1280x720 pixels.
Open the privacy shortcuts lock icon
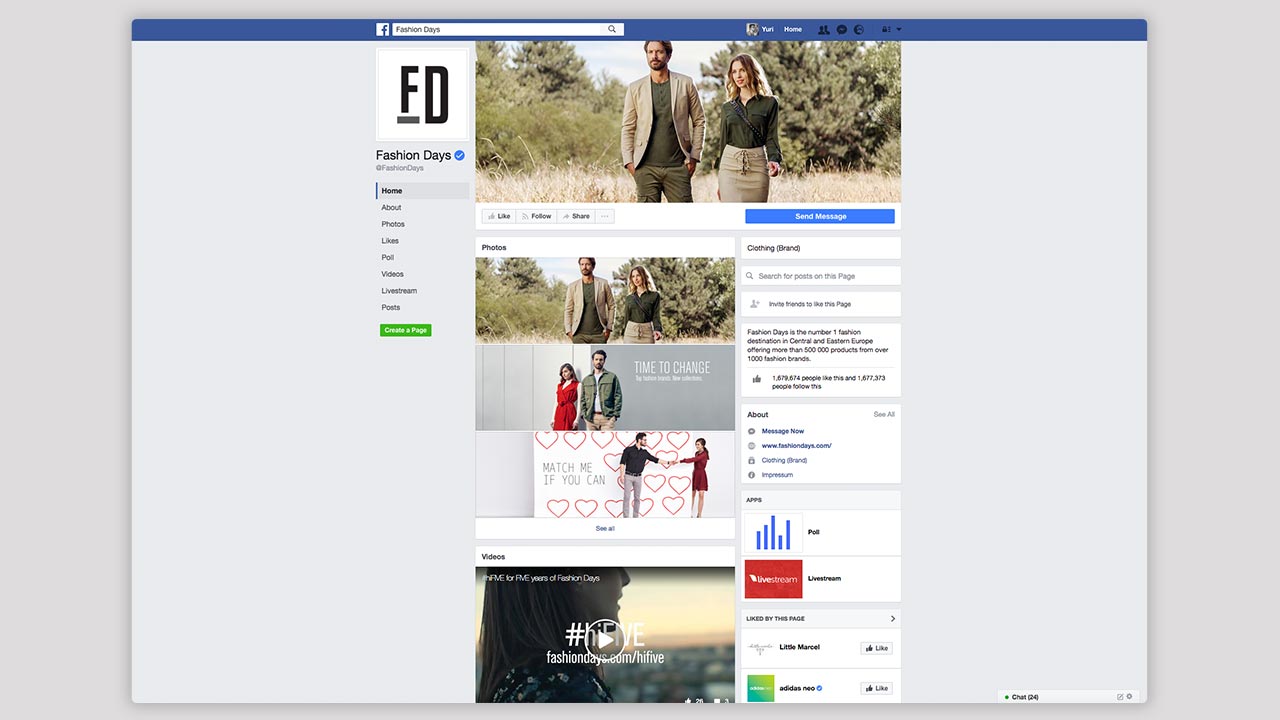point(886,30)
